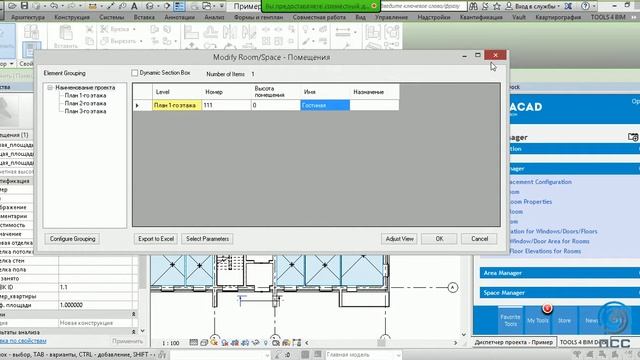The width and height of the screenshot is (640, 360).
Task: Click the Adjust View button
Action: pos(400,239)
